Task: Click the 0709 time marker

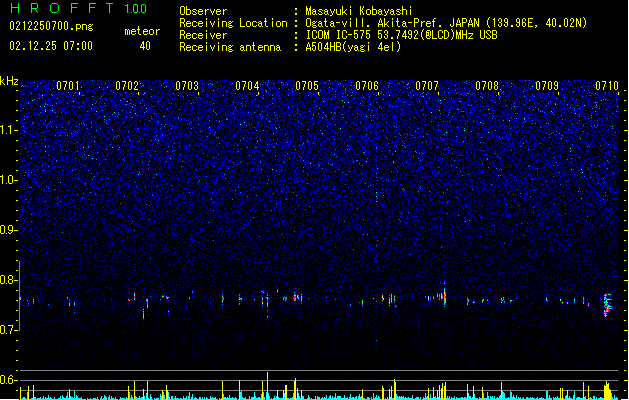Action: pos(547,86)
